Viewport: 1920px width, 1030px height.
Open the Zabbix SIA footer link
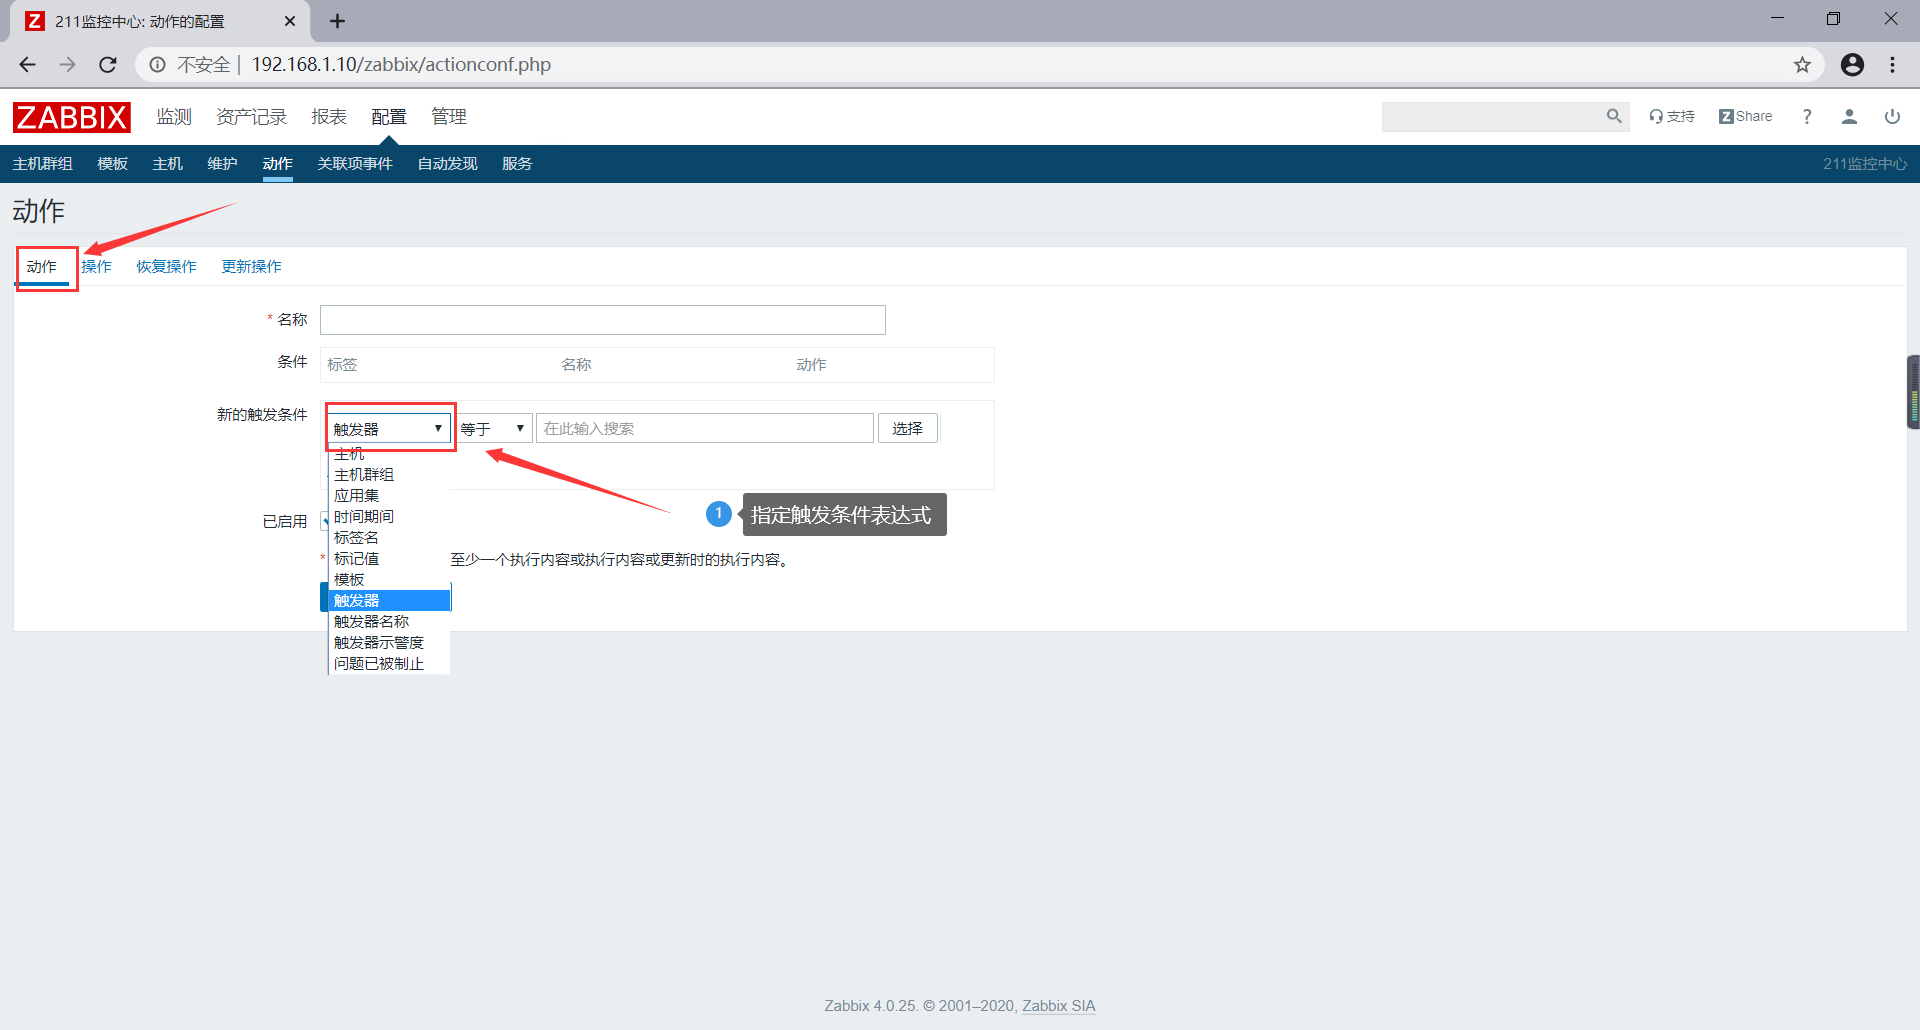point(1058,1006)
